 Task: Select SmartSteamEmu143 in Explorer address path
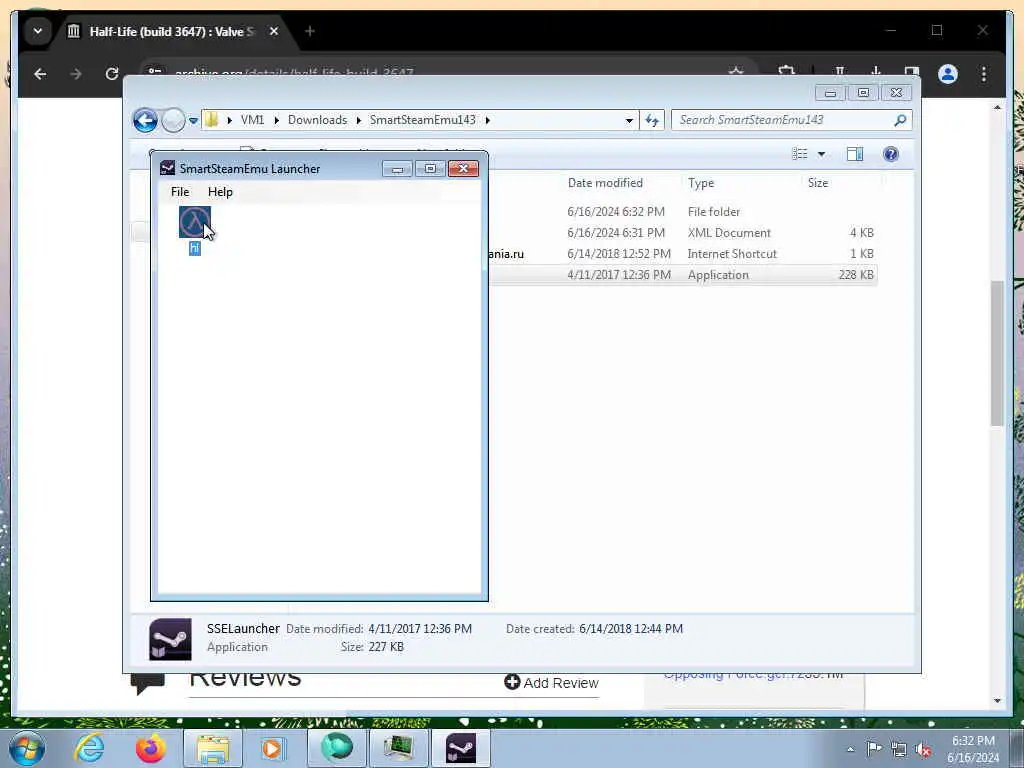coord(423,120)
